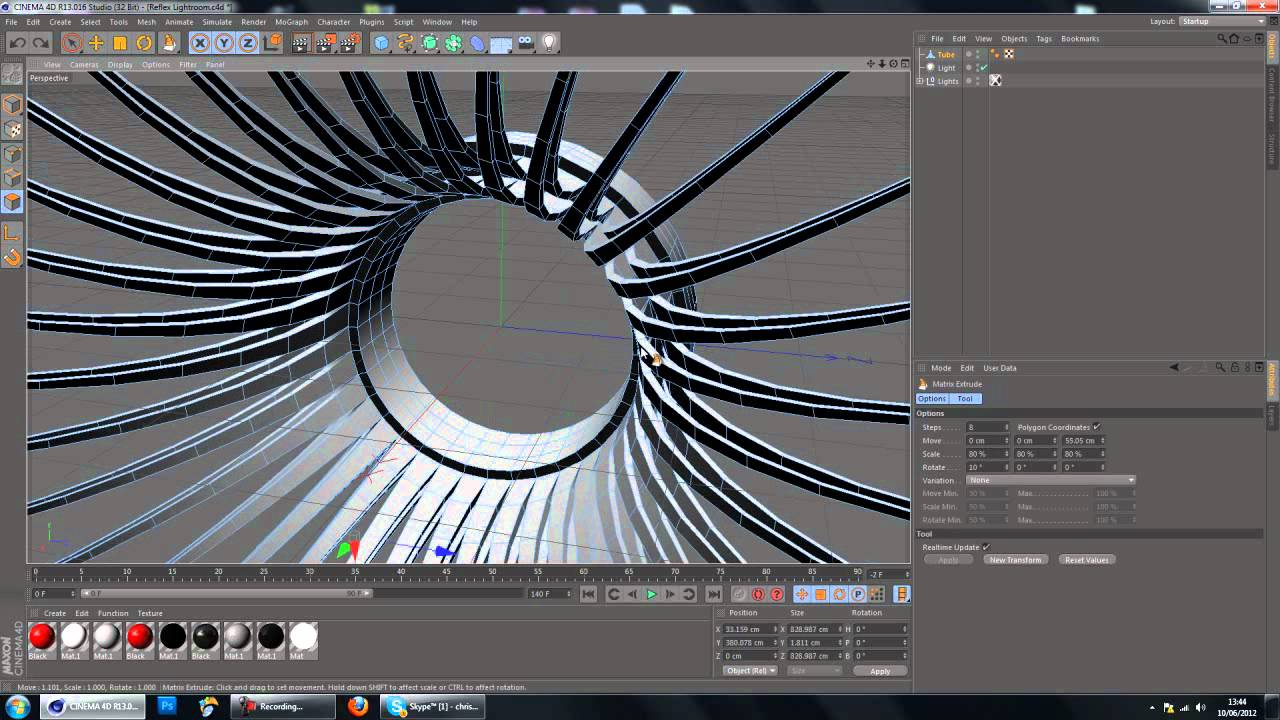The height and width of the screenshot is (720, 1280).
Task: Select the Scale tool
Action: [120, 43]
